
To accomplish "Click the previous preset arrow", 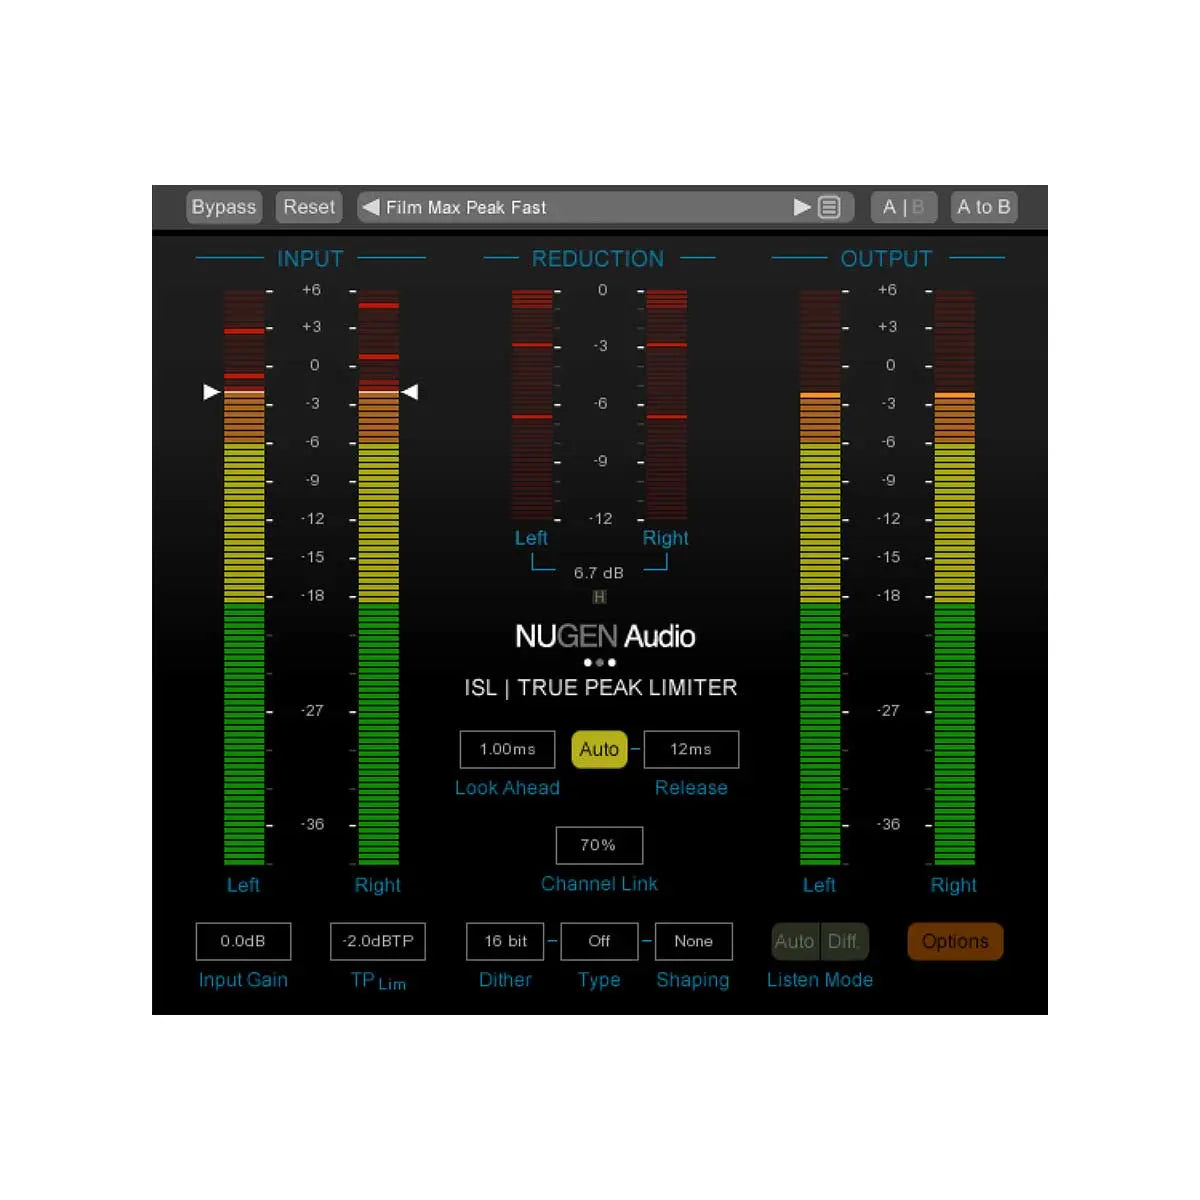I will coord(368,207).
